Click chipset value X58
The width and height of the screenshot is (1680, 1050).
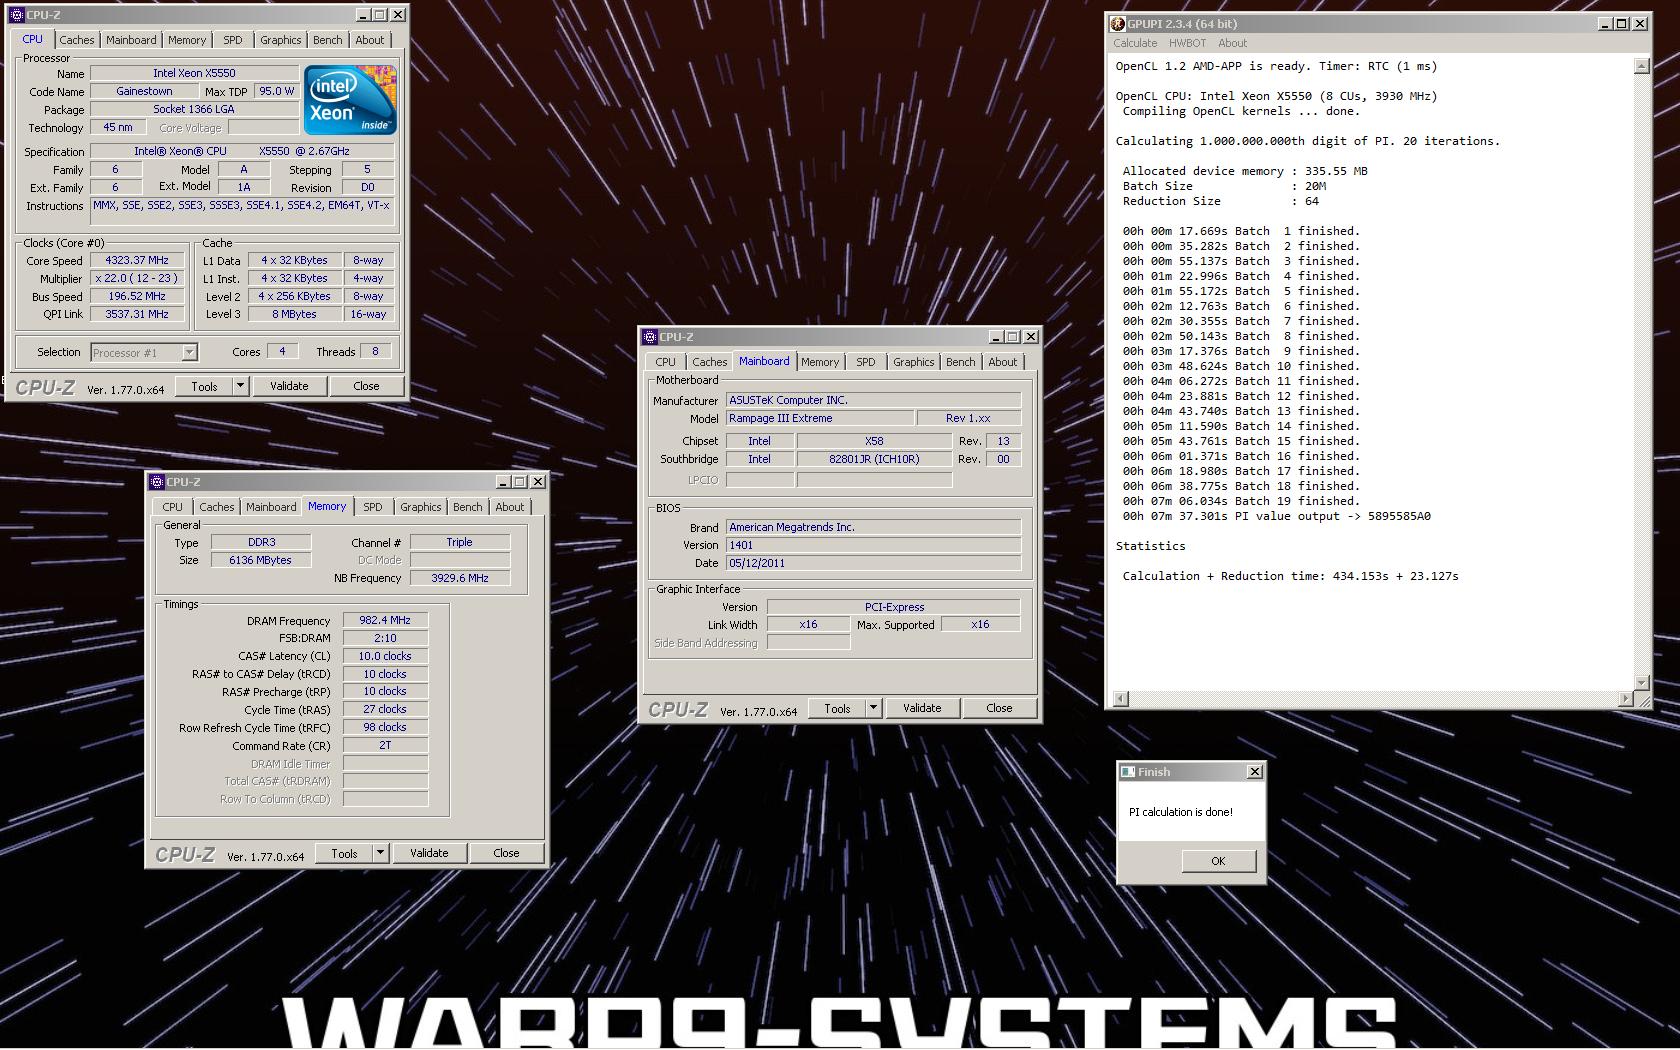tap(874, 441)
